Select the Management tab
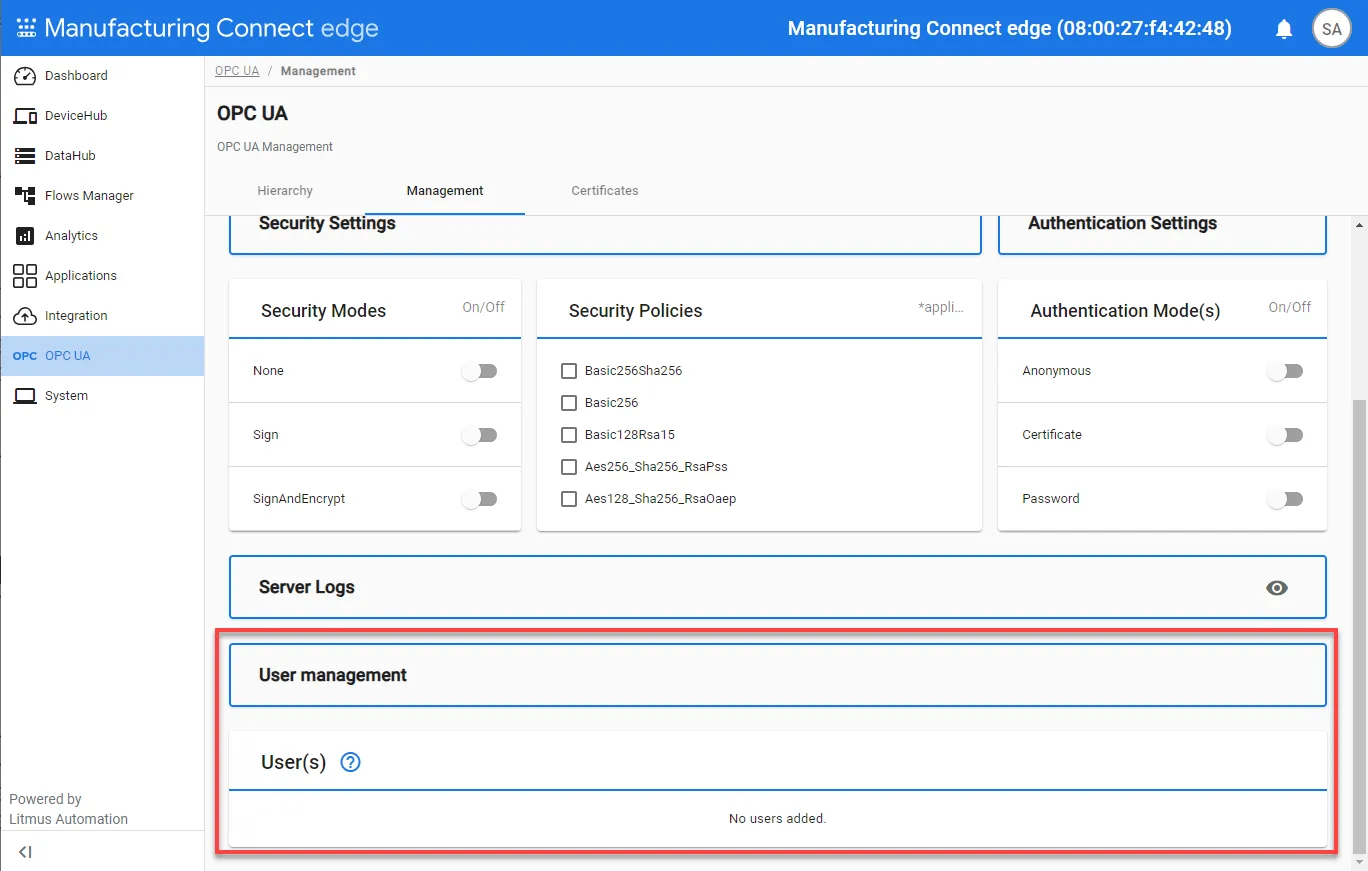The image size is (1368, 871). pyautogui.click(x=445, y=191)
